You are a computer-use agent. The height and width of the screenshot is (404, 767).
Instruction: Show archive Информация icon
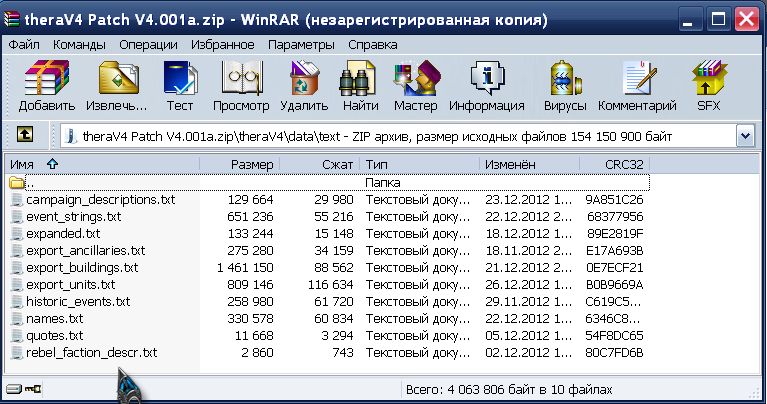[x=487, y=78]
